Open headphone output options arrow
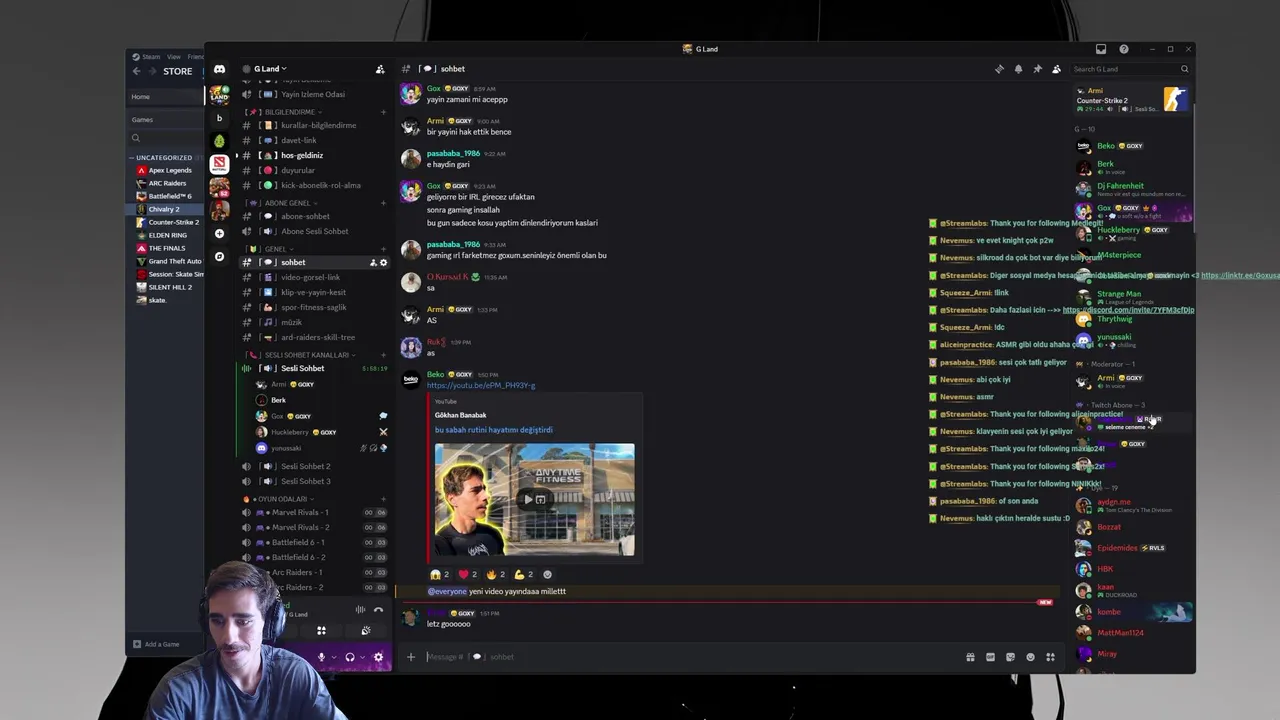The image size is (1280, 720). [x=362, y=657]
